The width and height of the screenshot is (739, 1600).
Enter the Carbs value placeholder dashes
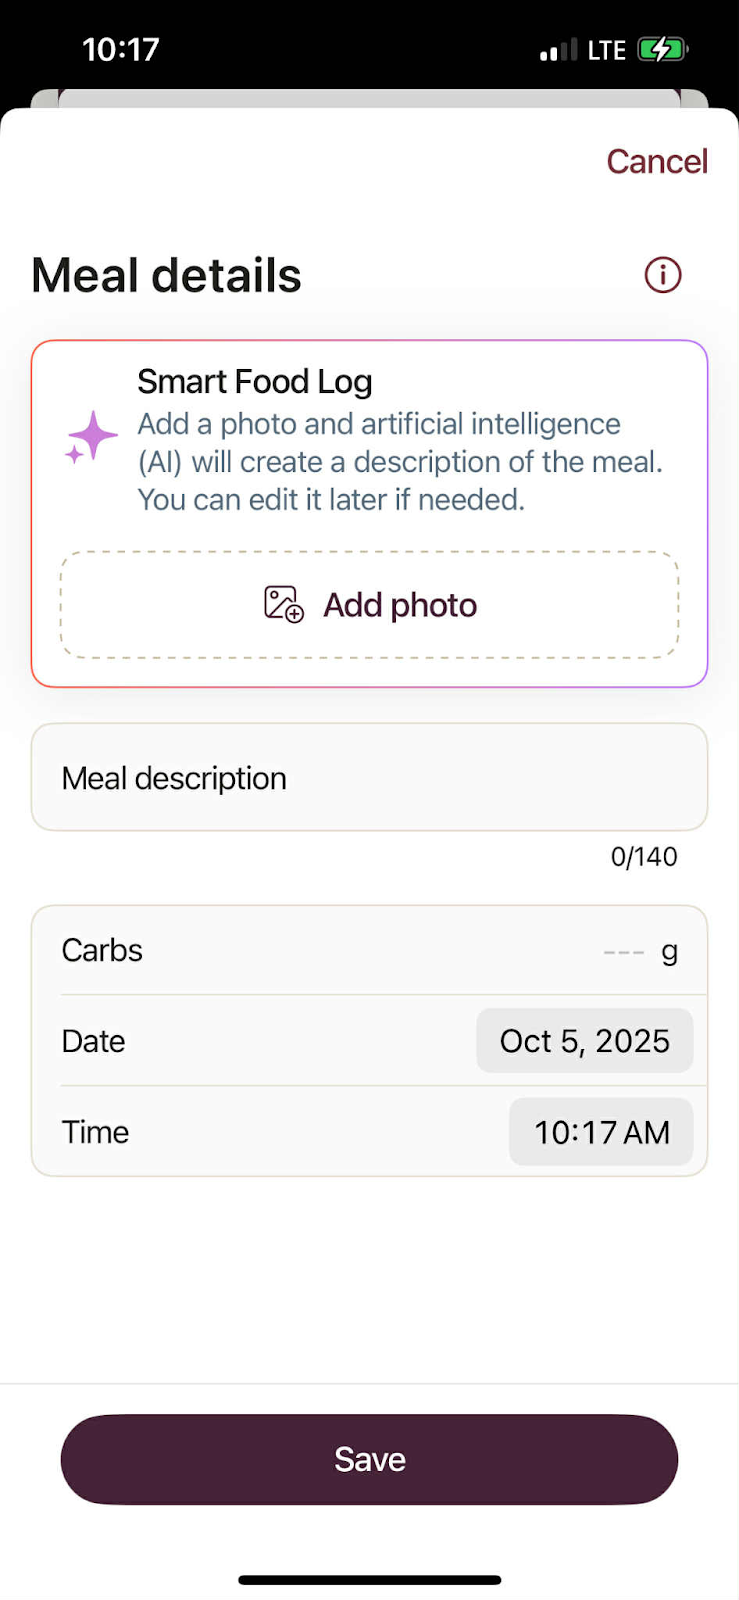[x=624, y=952]
